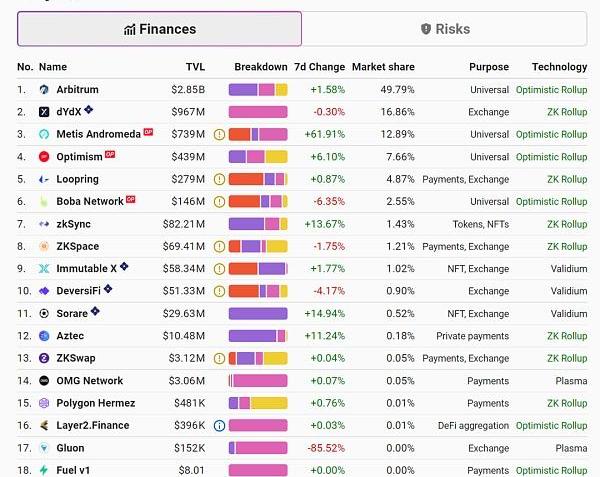
Task: Open the zkSync project link
Action: [x=73, y=224]
